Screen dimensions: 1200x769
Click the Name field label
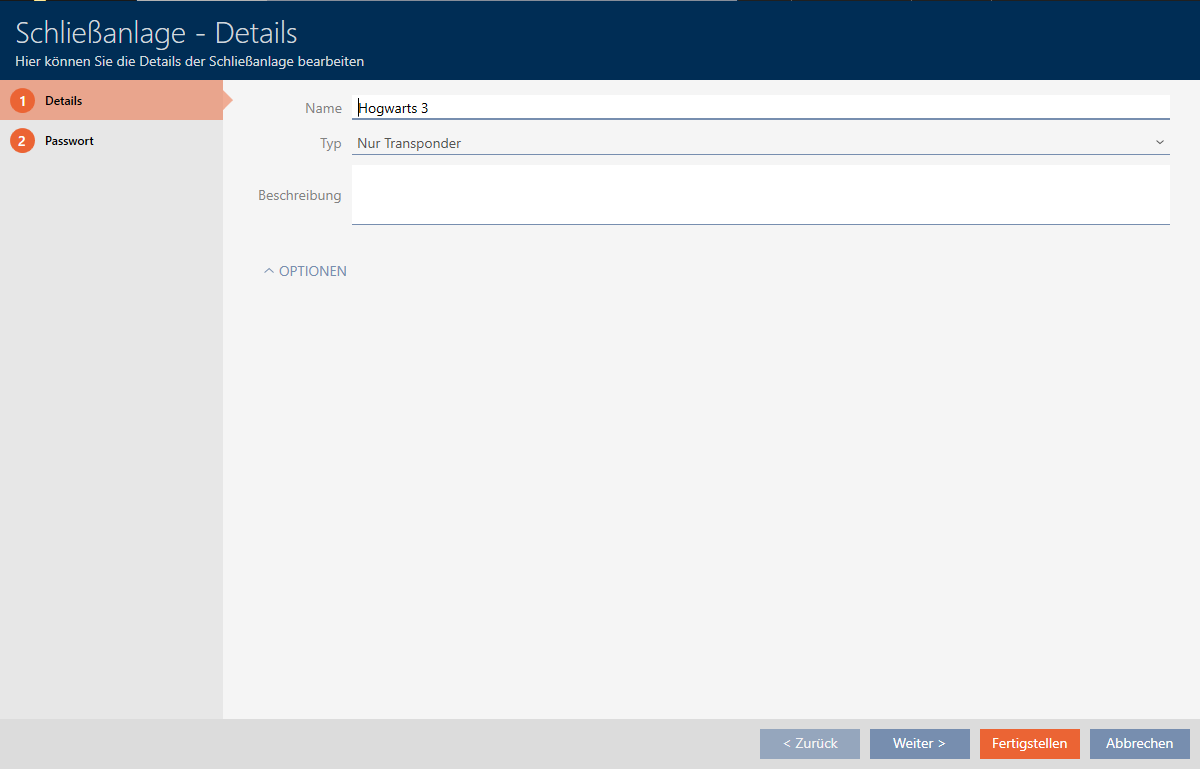323,108
